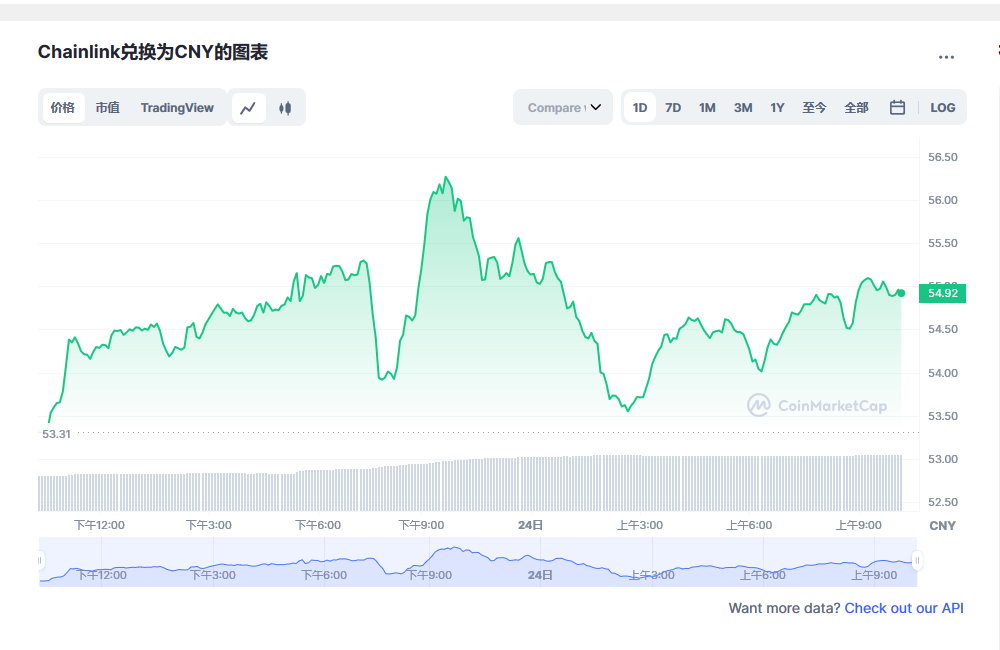Choose the 全部 all-time range
The image size is (1000, 650).
(856, 108)
